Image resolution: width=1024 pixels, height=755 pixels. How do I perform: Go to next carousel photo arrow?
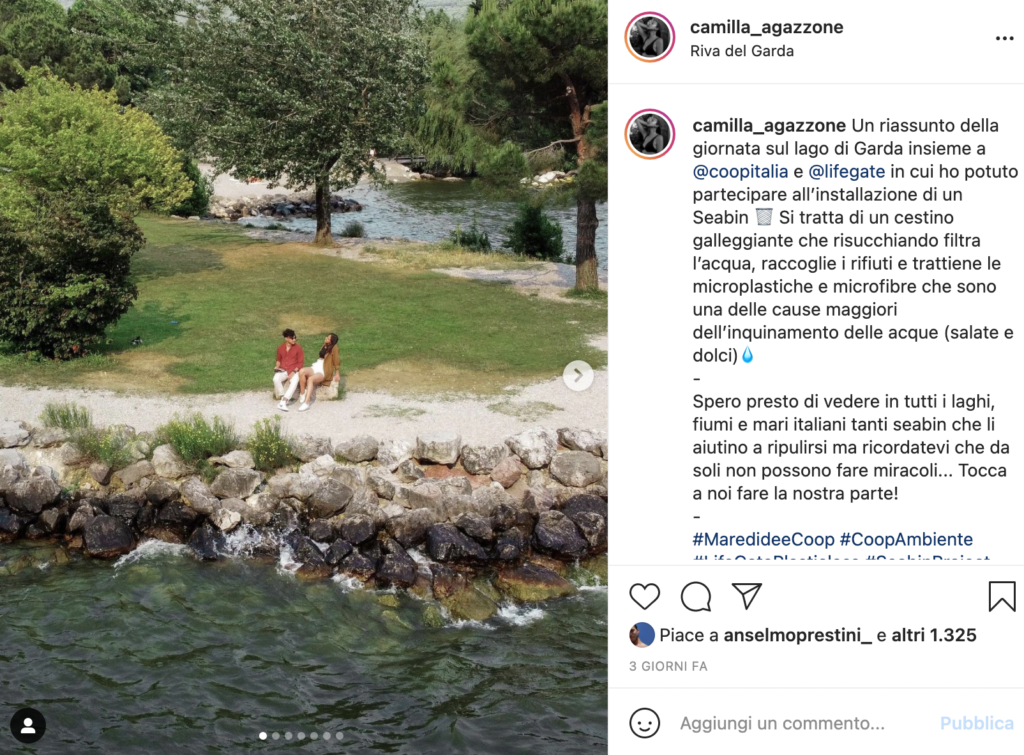[x=578, y=376]
